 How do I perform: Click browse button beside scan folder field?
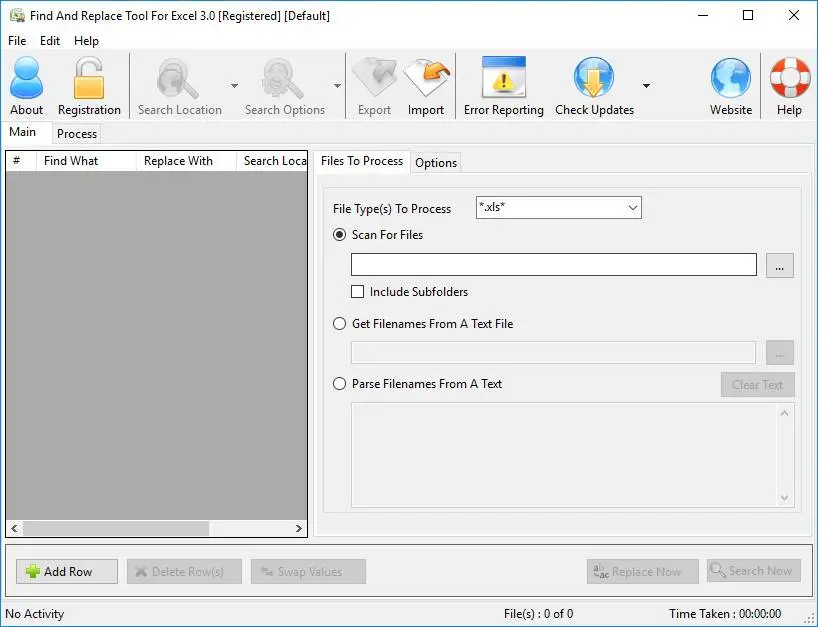click(x=779, y=266)
